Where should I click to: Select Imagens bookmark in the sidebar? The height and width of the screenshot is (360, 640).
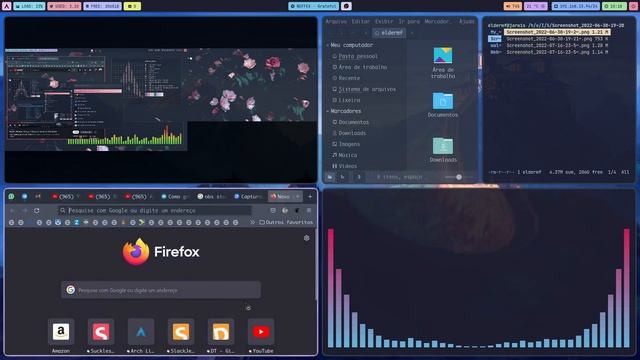click(346, 144)
